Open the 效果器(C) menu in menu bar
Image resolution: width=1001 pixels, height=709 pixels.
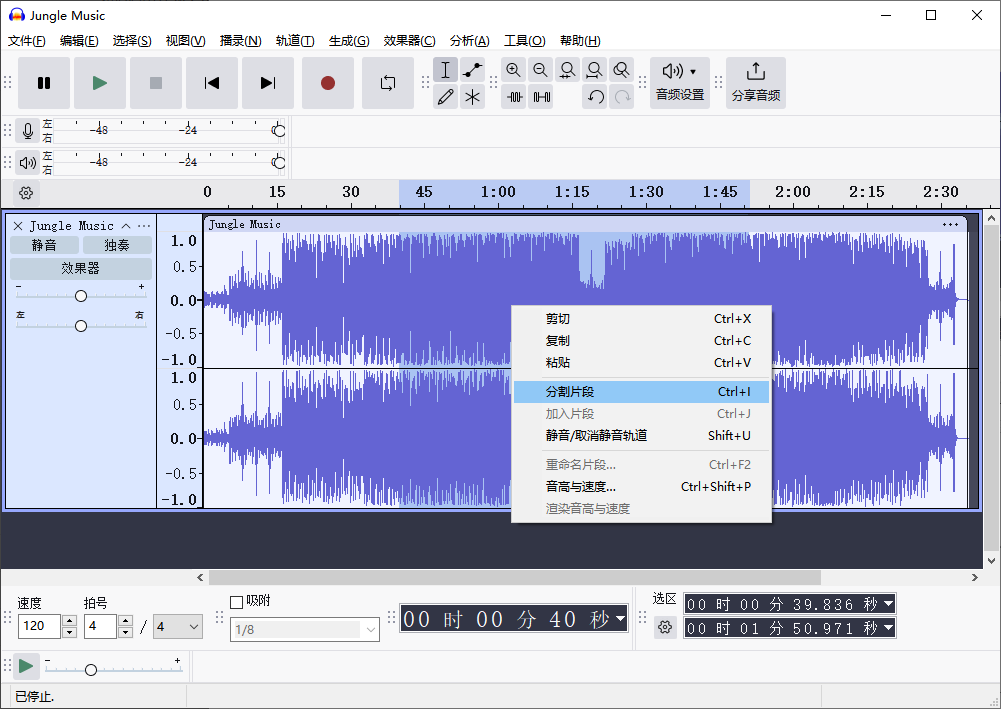coord(409,41)
